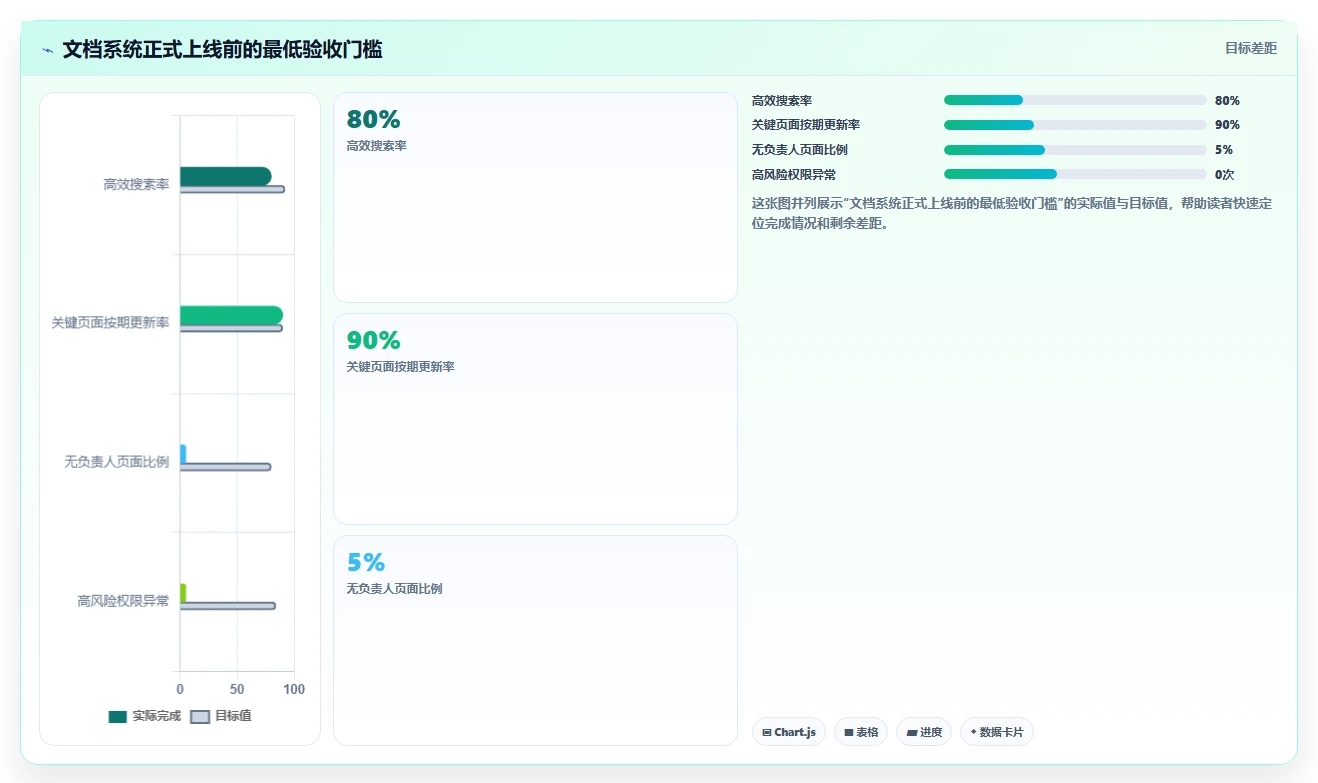1318x783 pixels.
Task: Open the 80% 高效搜索率 data card
Action: coord(535,198)
